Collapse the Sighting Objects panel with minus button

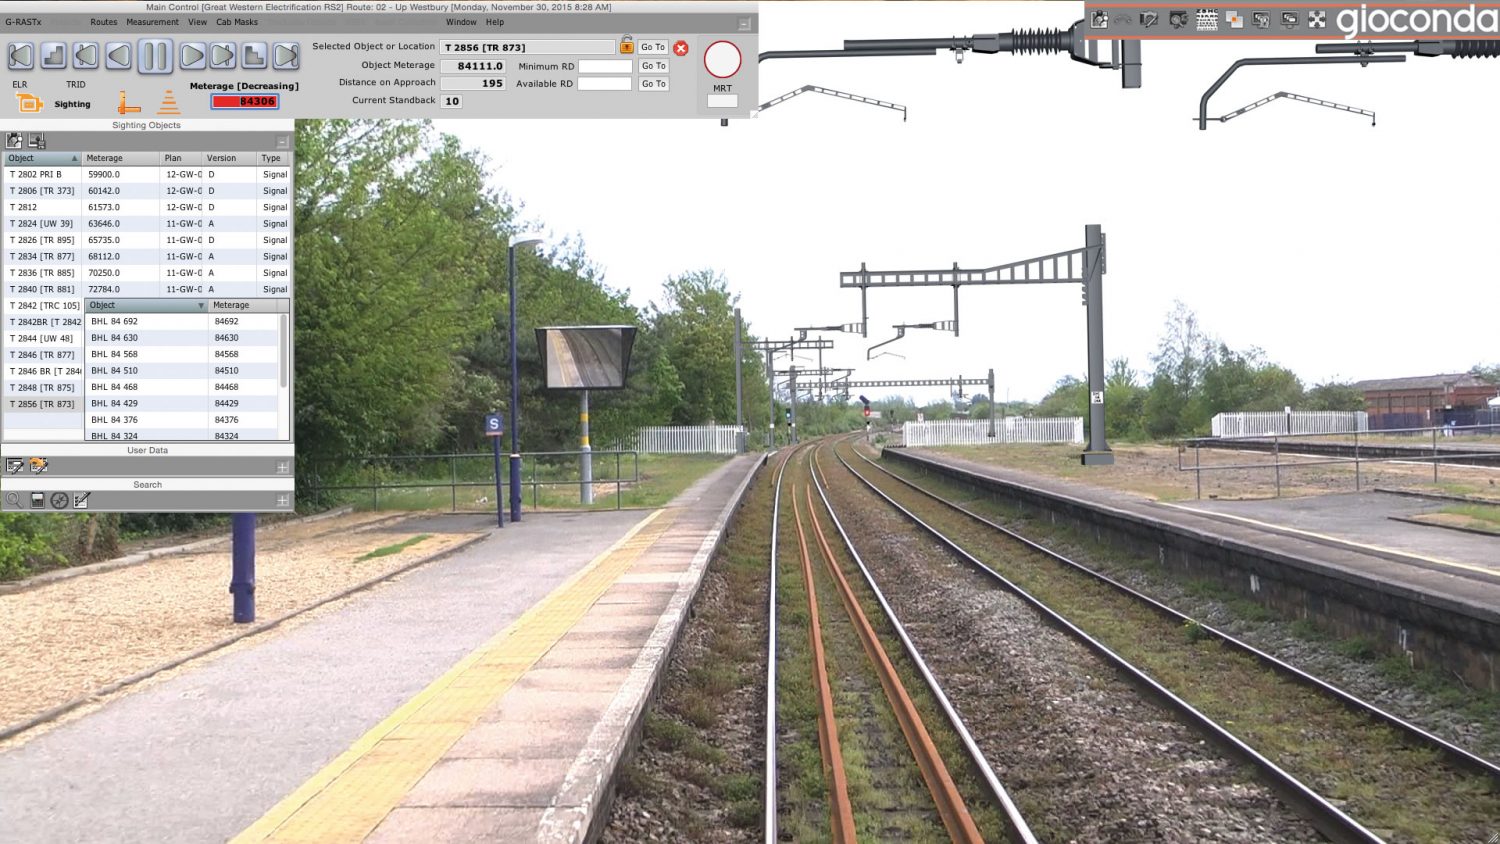coord(282,142)
